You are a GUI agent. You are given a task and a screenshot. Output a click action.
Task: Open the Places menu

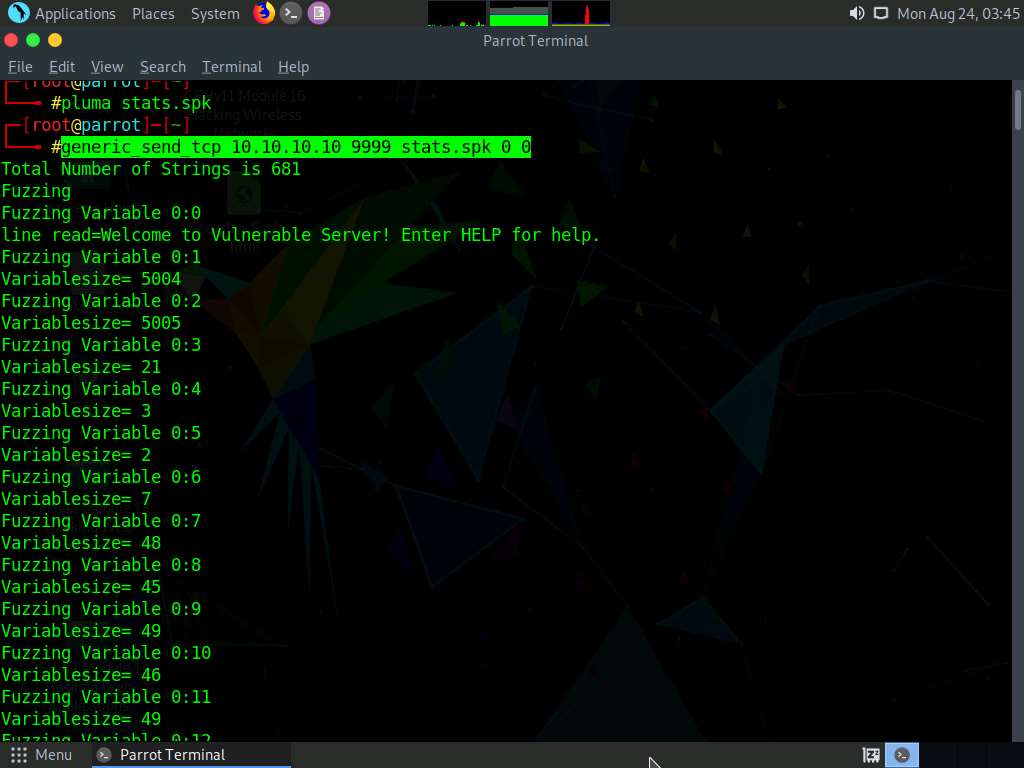153,13
